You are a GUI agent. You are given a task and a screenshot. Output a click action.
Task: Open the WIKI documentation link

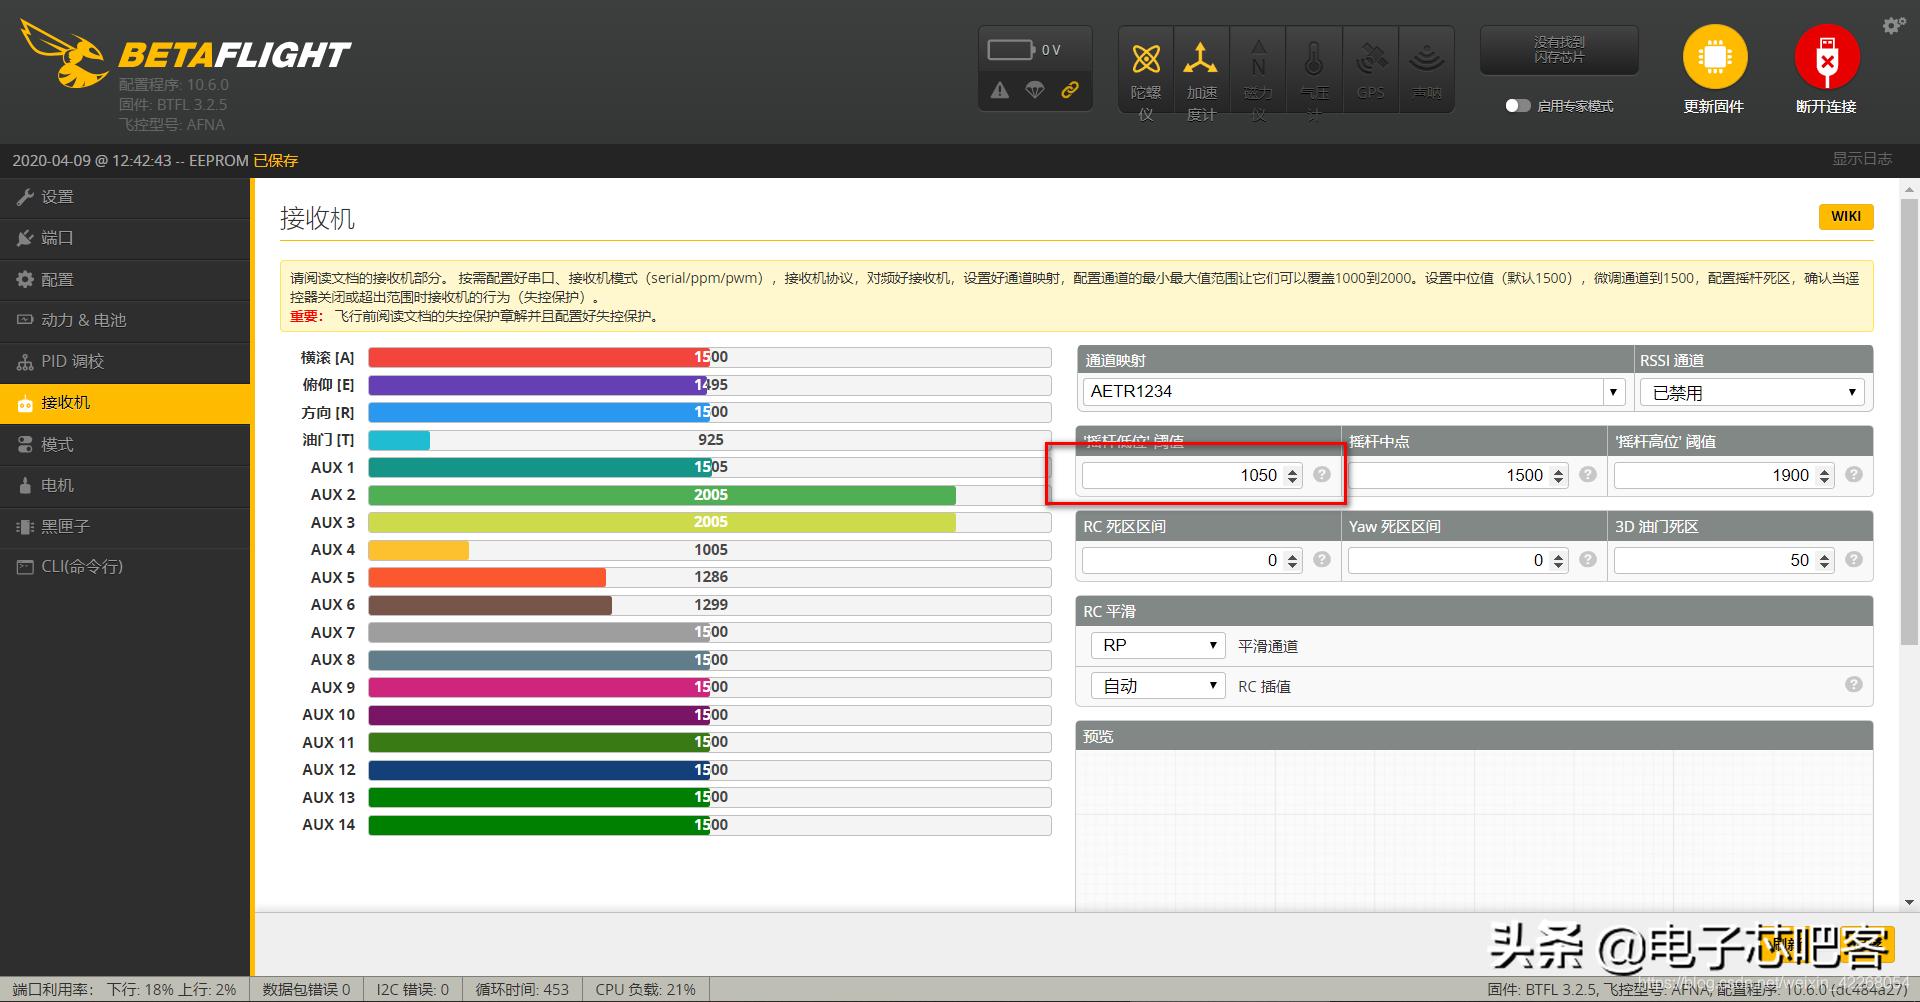pyautogui.click(x=1845, y=216)
